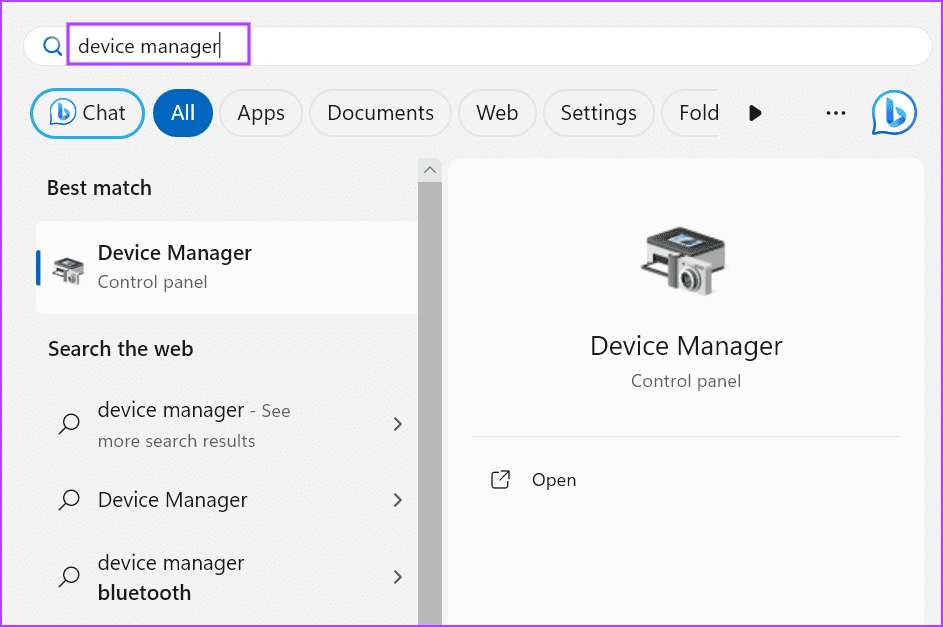The height and width of the screenshot is (627, 943).
Task: Select 'device manager bluetooth' web suggestion
Action: click(227, 577)
